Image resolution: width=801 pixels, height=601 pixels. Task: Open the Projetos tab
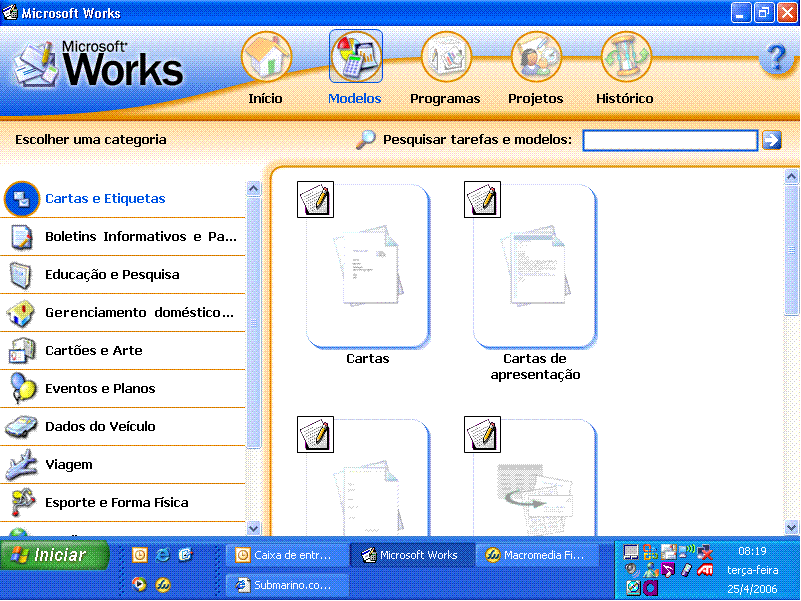coord(535,68)
